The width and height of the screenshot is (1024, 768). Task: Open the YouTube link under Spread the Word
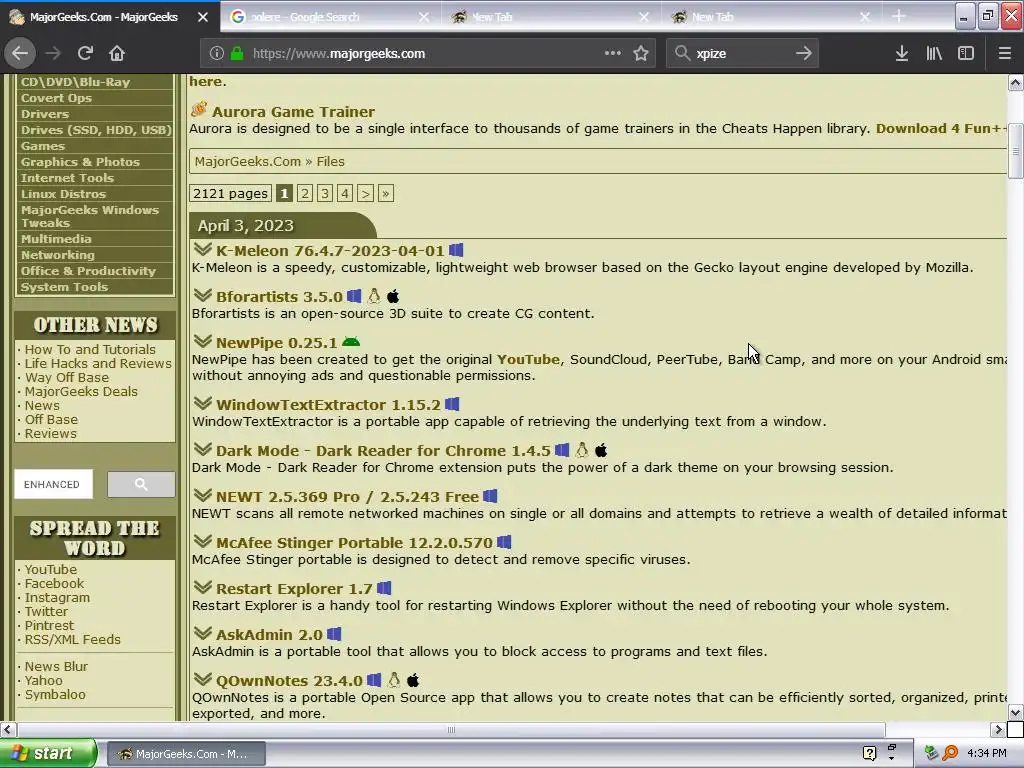[50, 569]
